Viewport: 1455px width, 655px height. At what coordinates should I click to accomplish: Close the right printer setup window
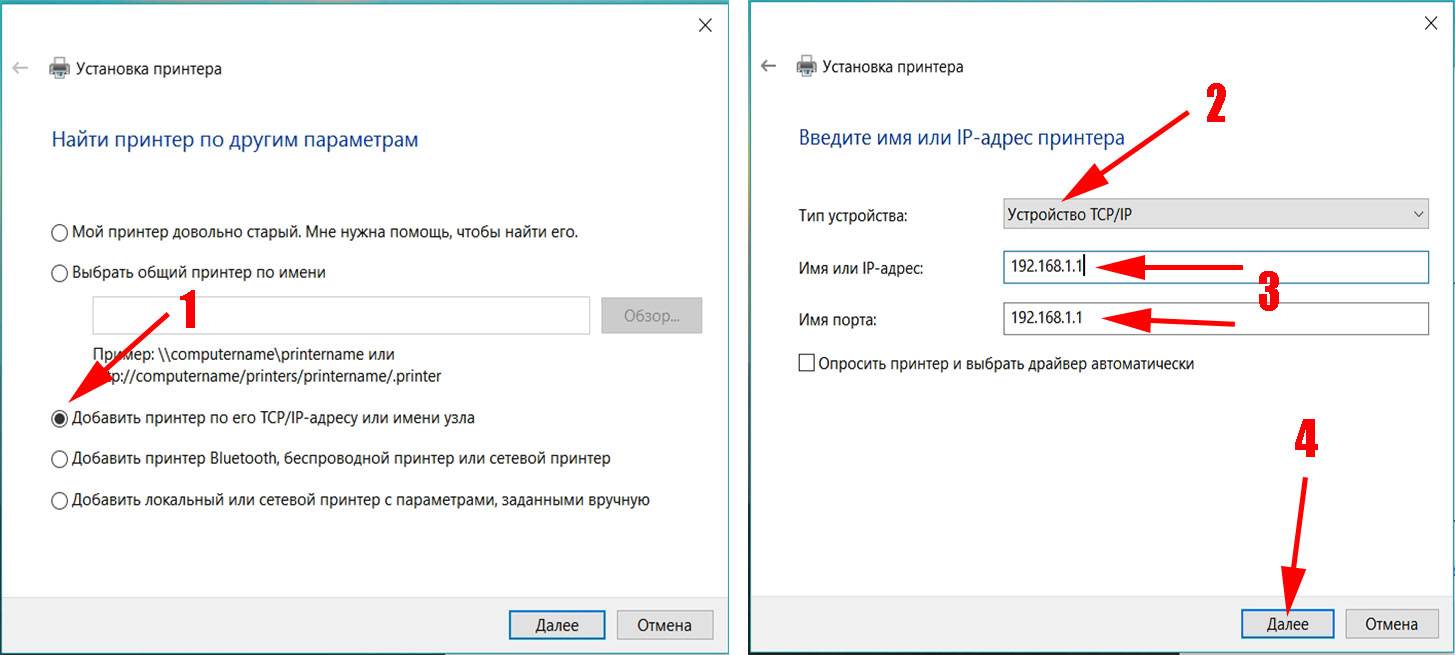pyautogui.click(x=1431, y=22)
